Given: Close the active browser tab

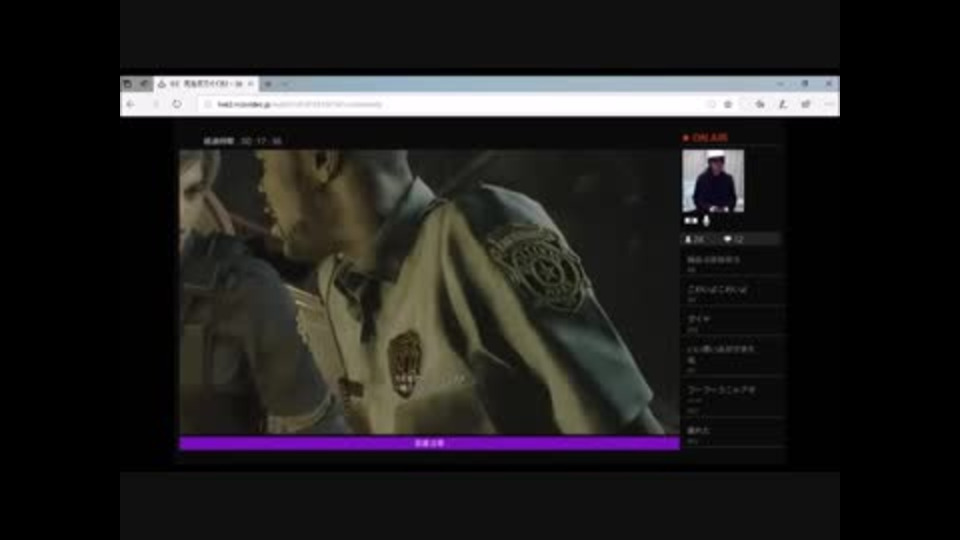Looking at the screenshot, I should 250,84.
